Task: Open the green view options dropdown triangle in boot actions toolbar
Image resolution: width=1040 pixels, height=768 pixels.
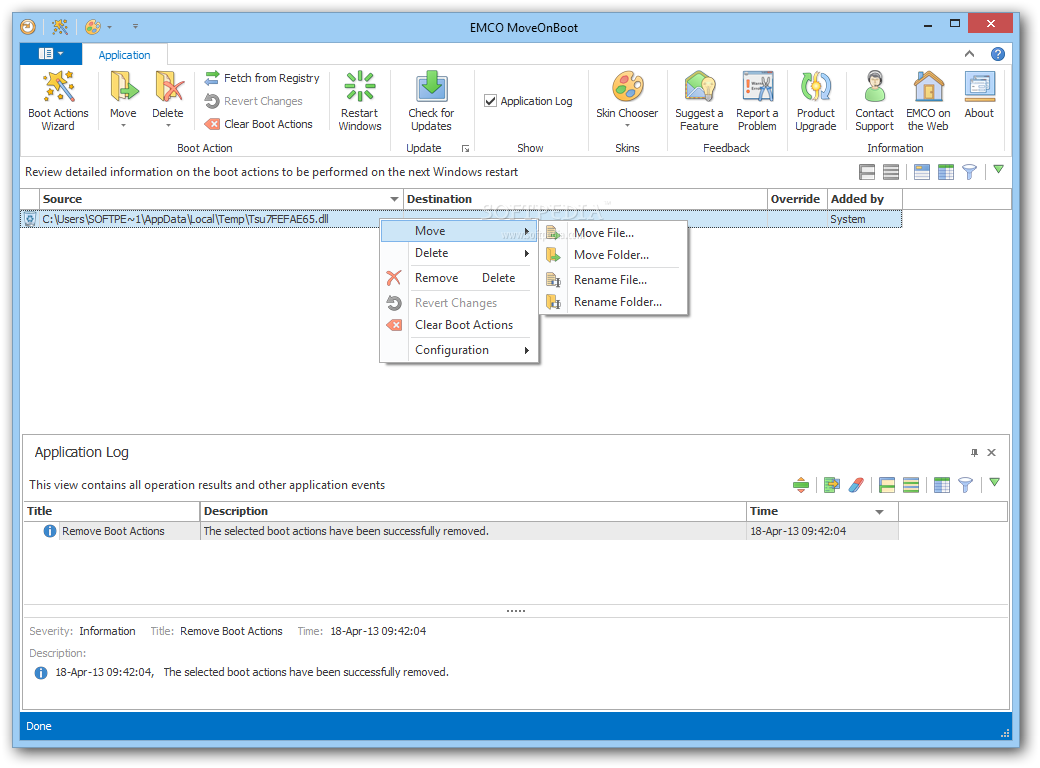Action: (998, 170)
